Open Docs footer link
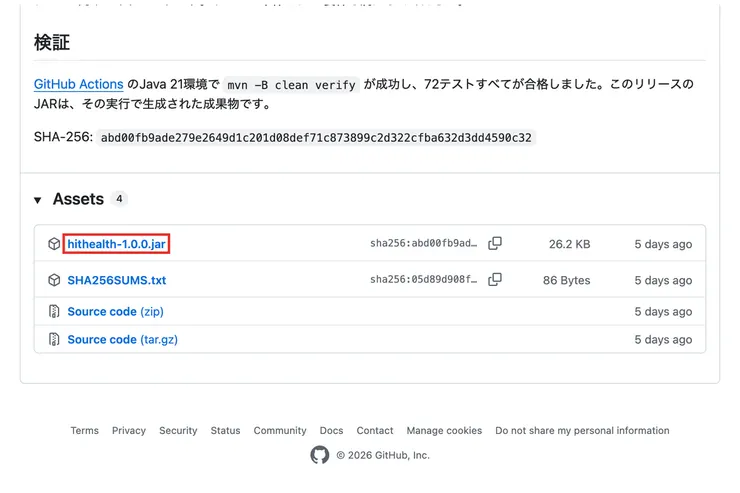This screenshot has width=740, height=493. 331,430
